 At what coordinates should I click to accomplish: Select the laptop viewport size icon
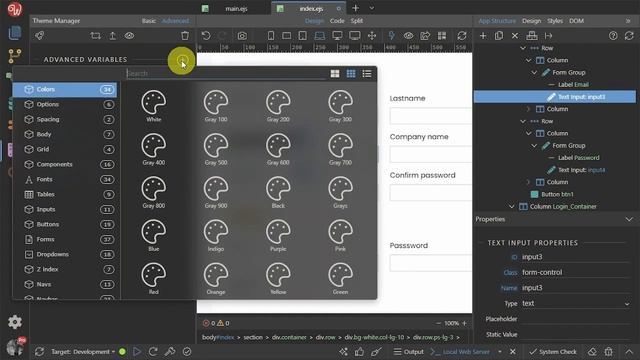pyautogui.click(x=320, y=36)
